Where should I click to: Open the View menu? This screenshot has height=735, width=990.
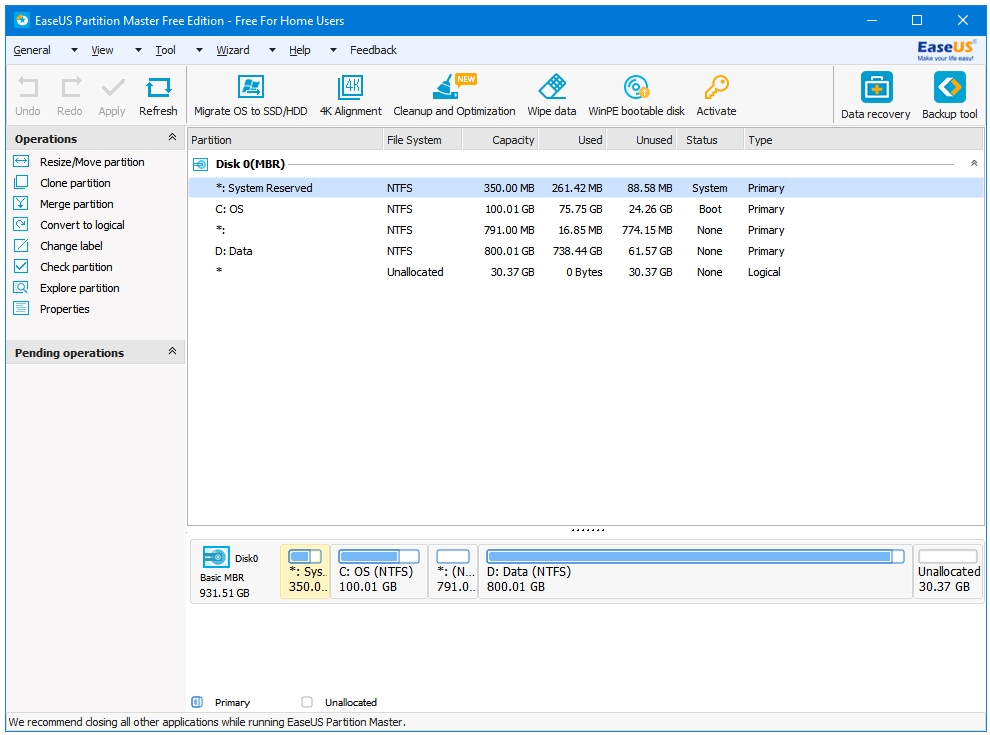pyautogui.click(x=102, y=50)
